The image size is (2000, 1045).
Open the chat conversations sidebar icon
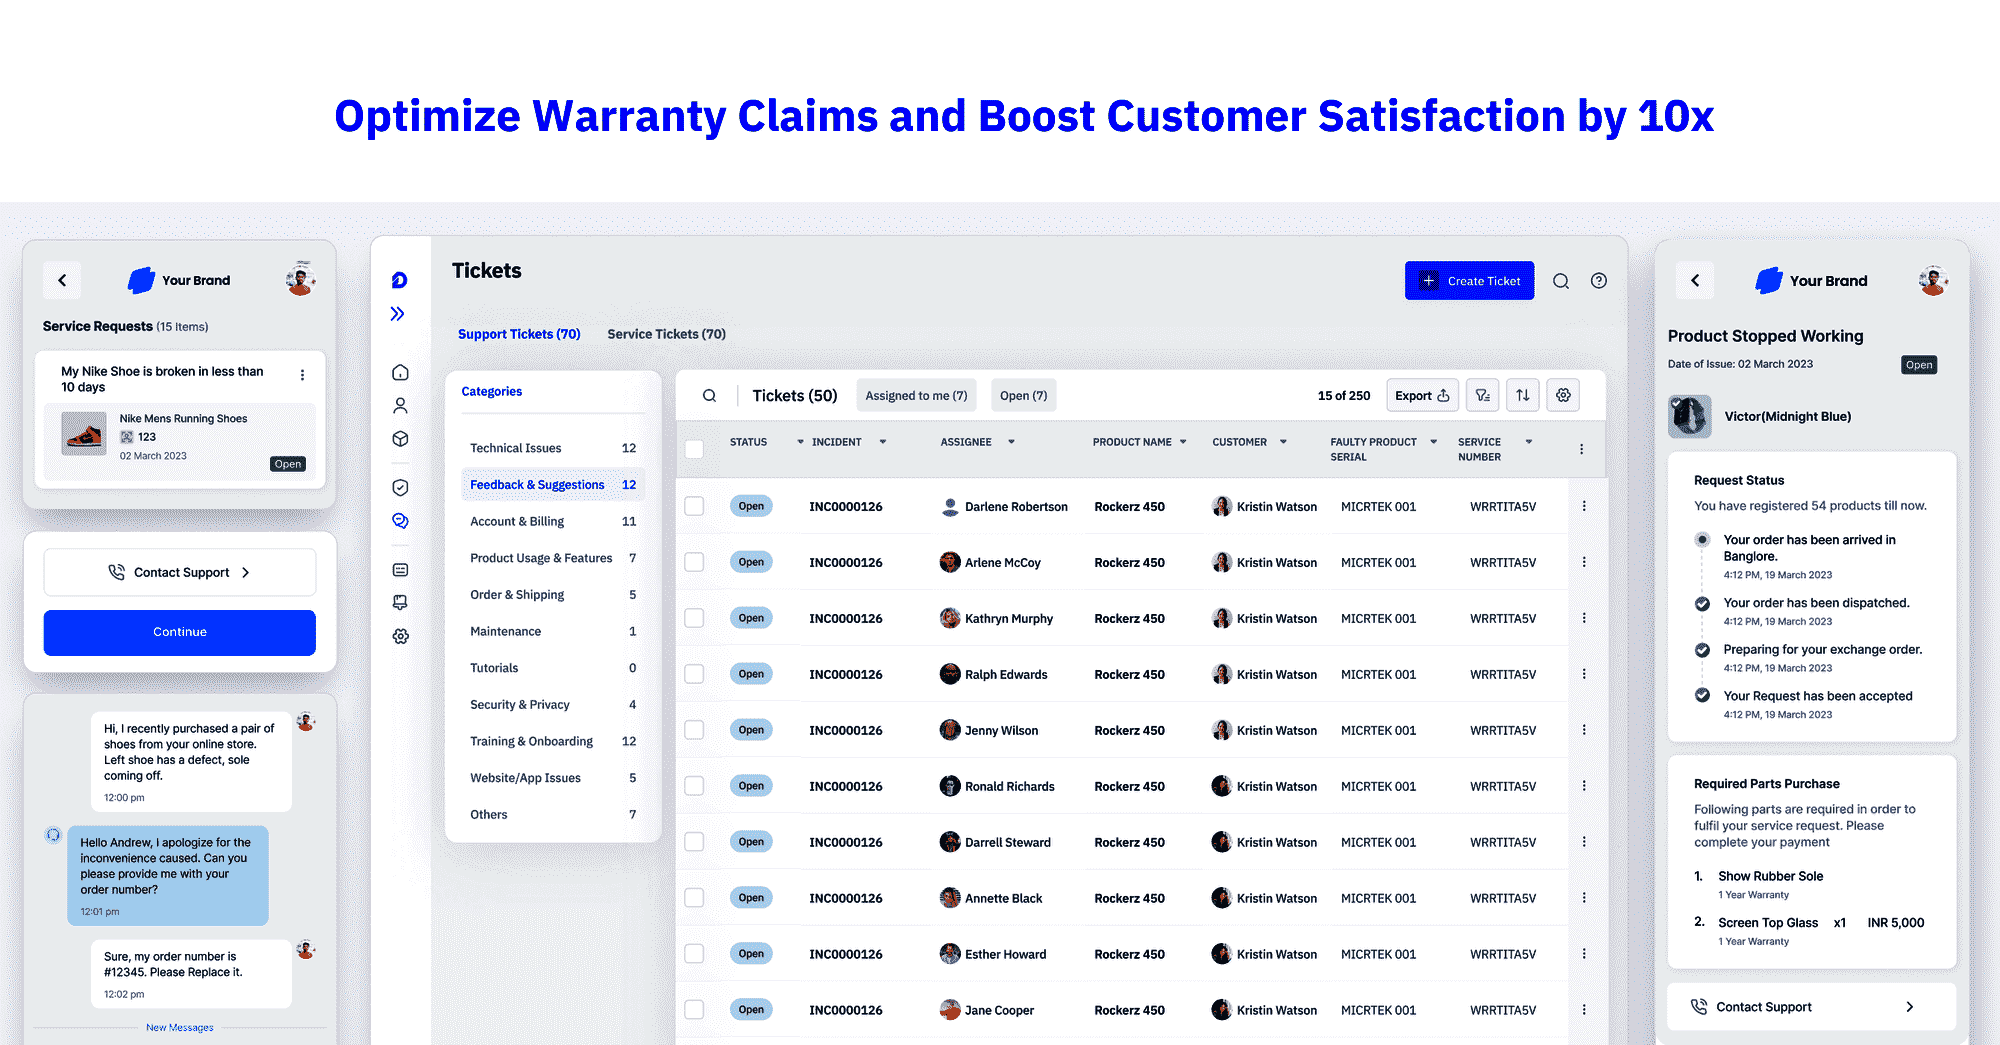(400, 521)
